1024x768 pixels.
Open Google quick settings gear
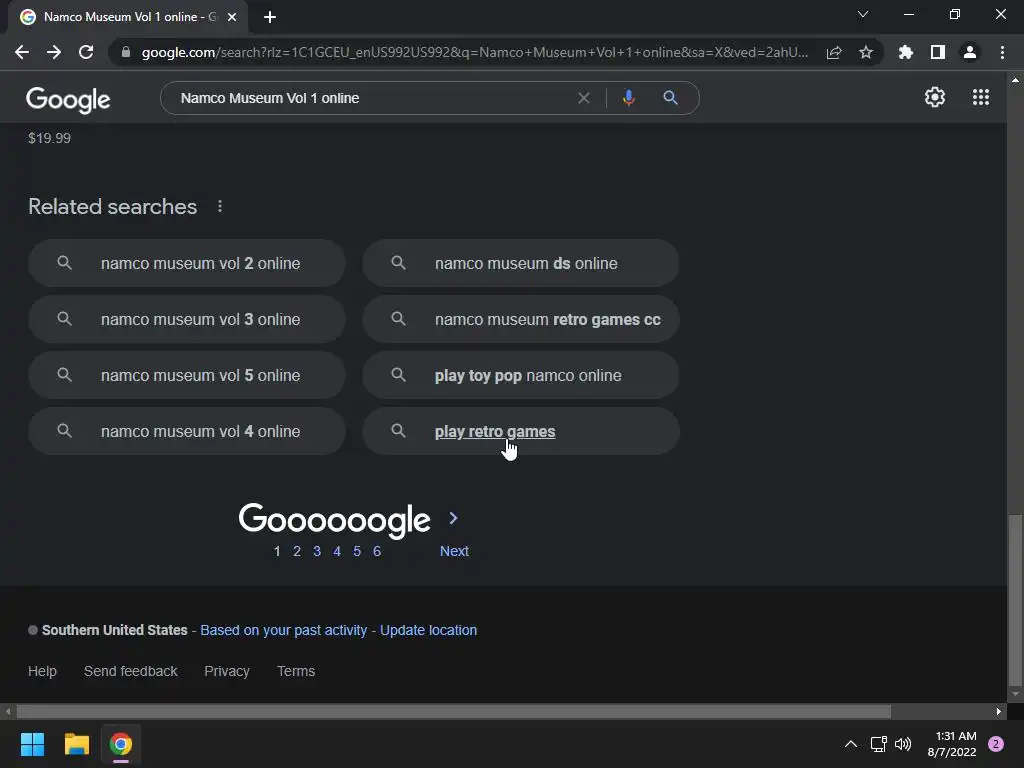tap(935, 97)
